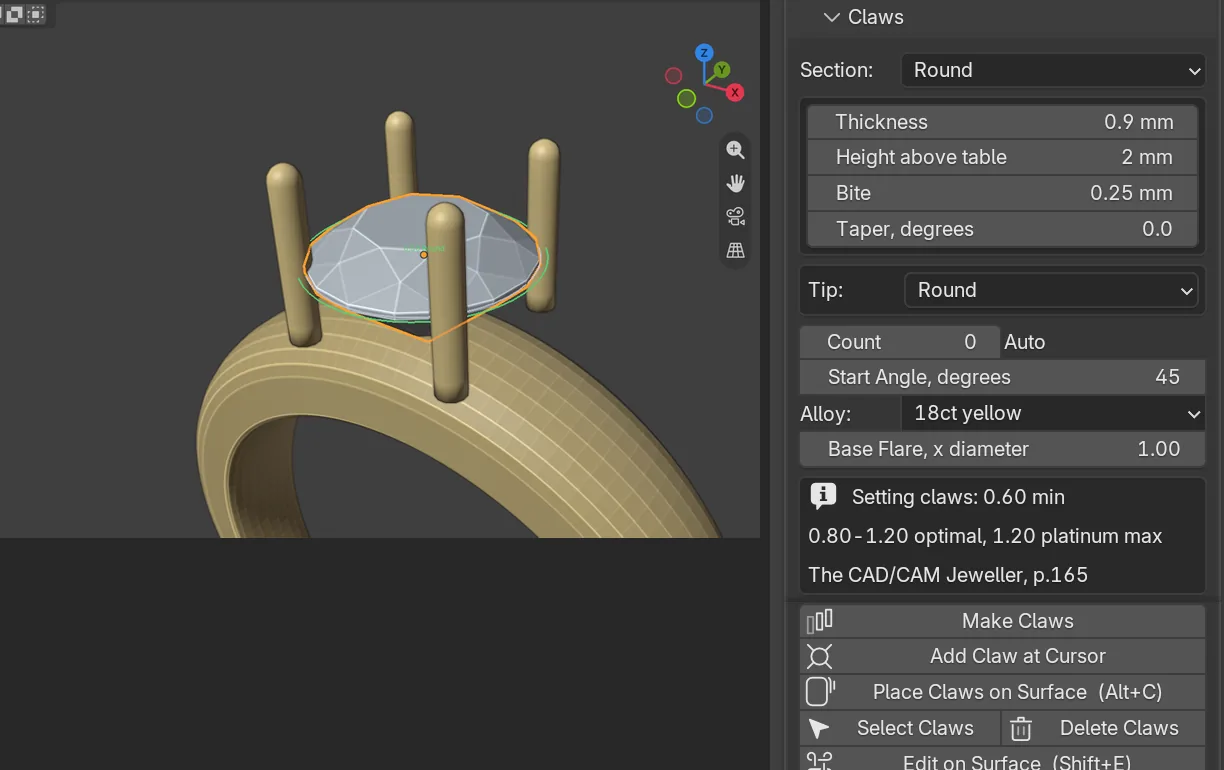
Task: Click the negative Y axis circle on gizmo
Action: [x=686, y=98]
